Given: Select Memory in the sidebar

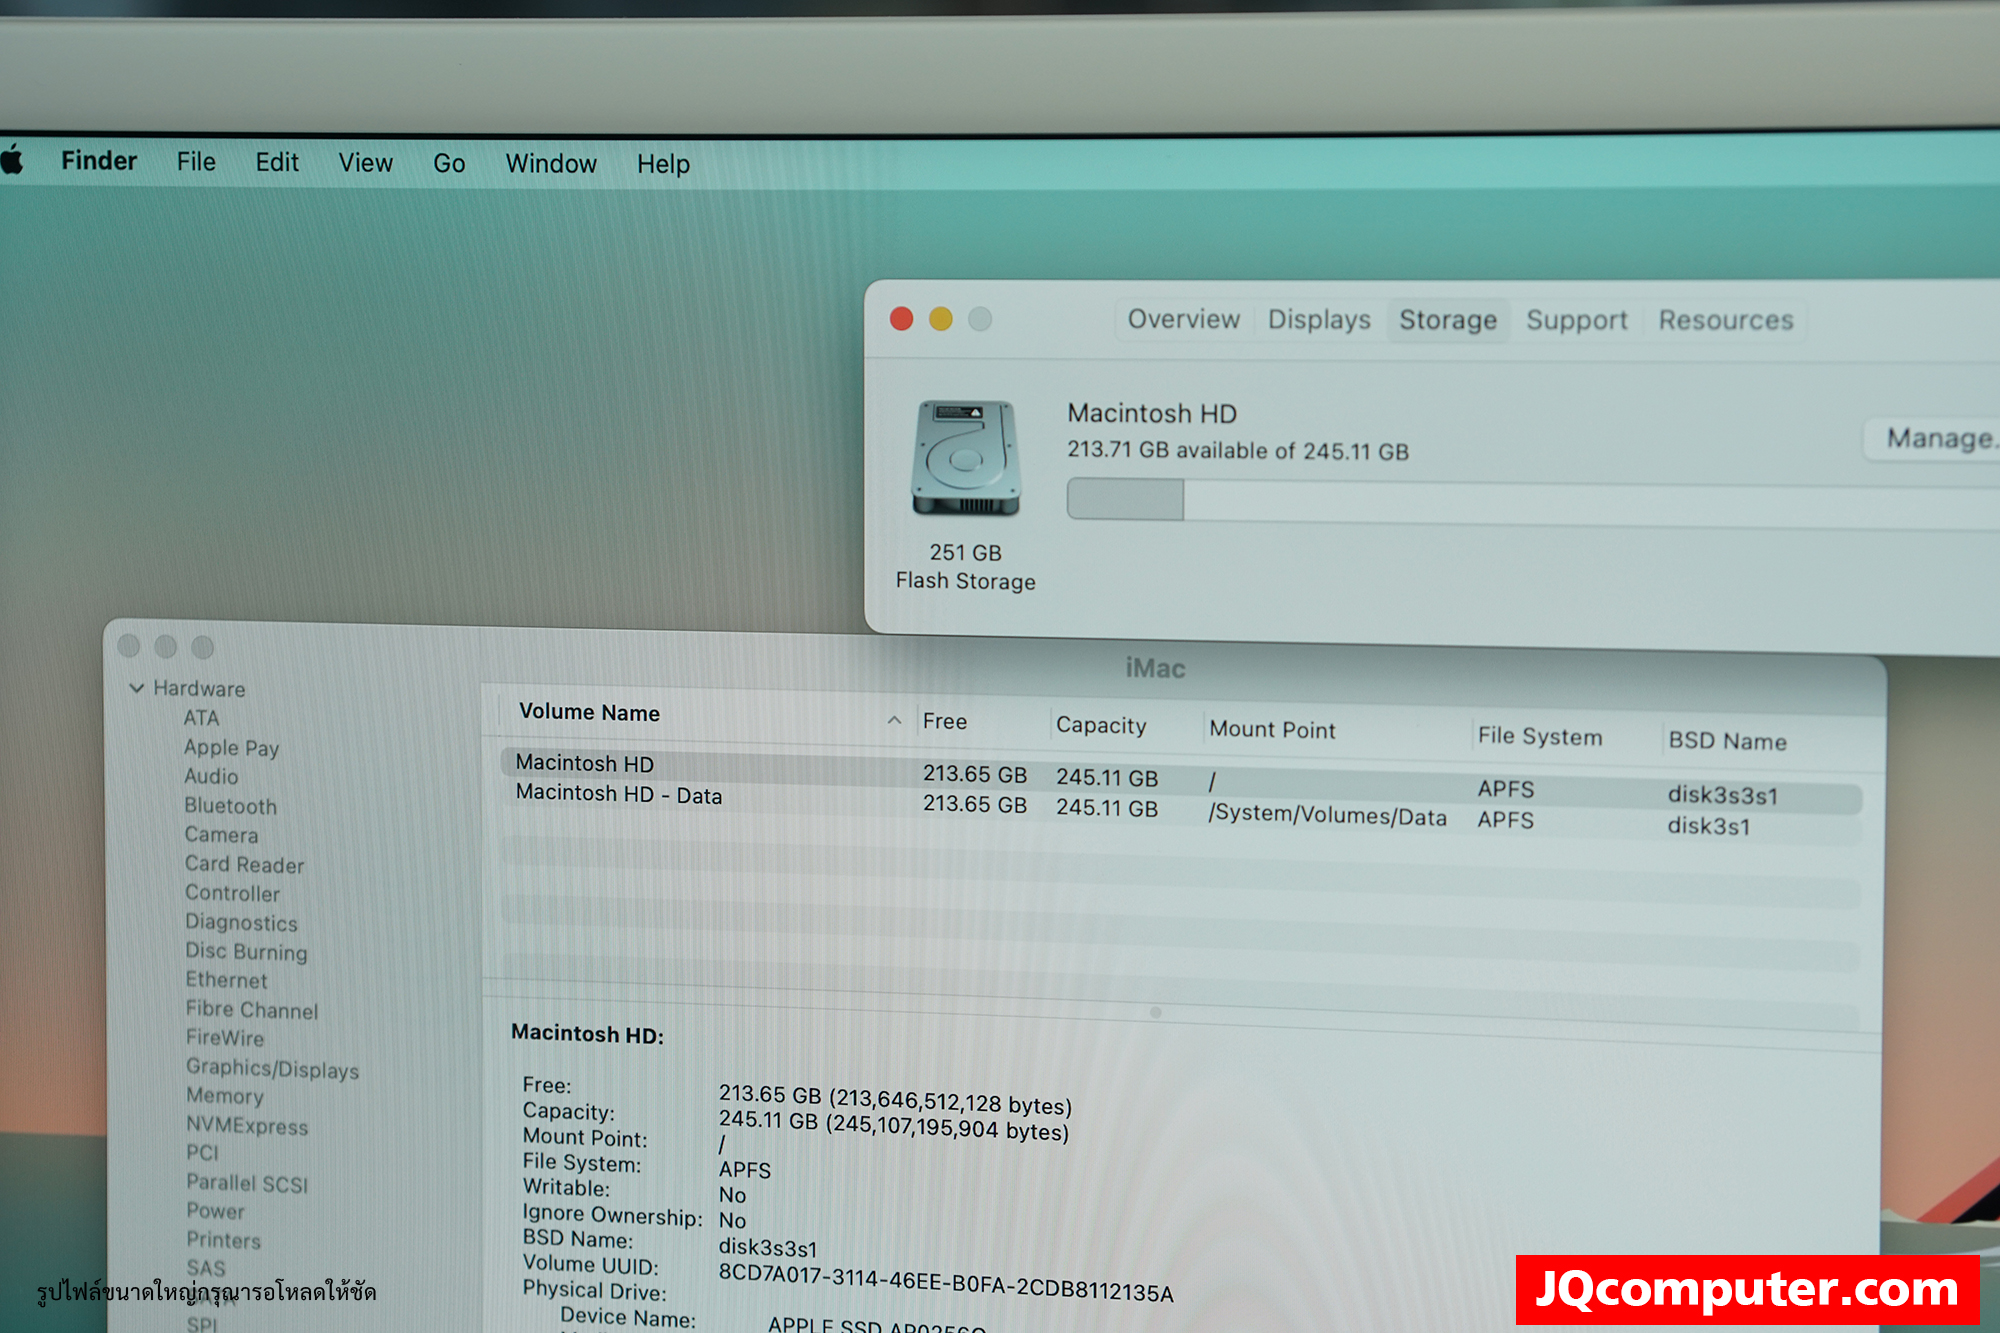Looking at the screenshot, I should pyautogui.click(x=225, y=1096).
